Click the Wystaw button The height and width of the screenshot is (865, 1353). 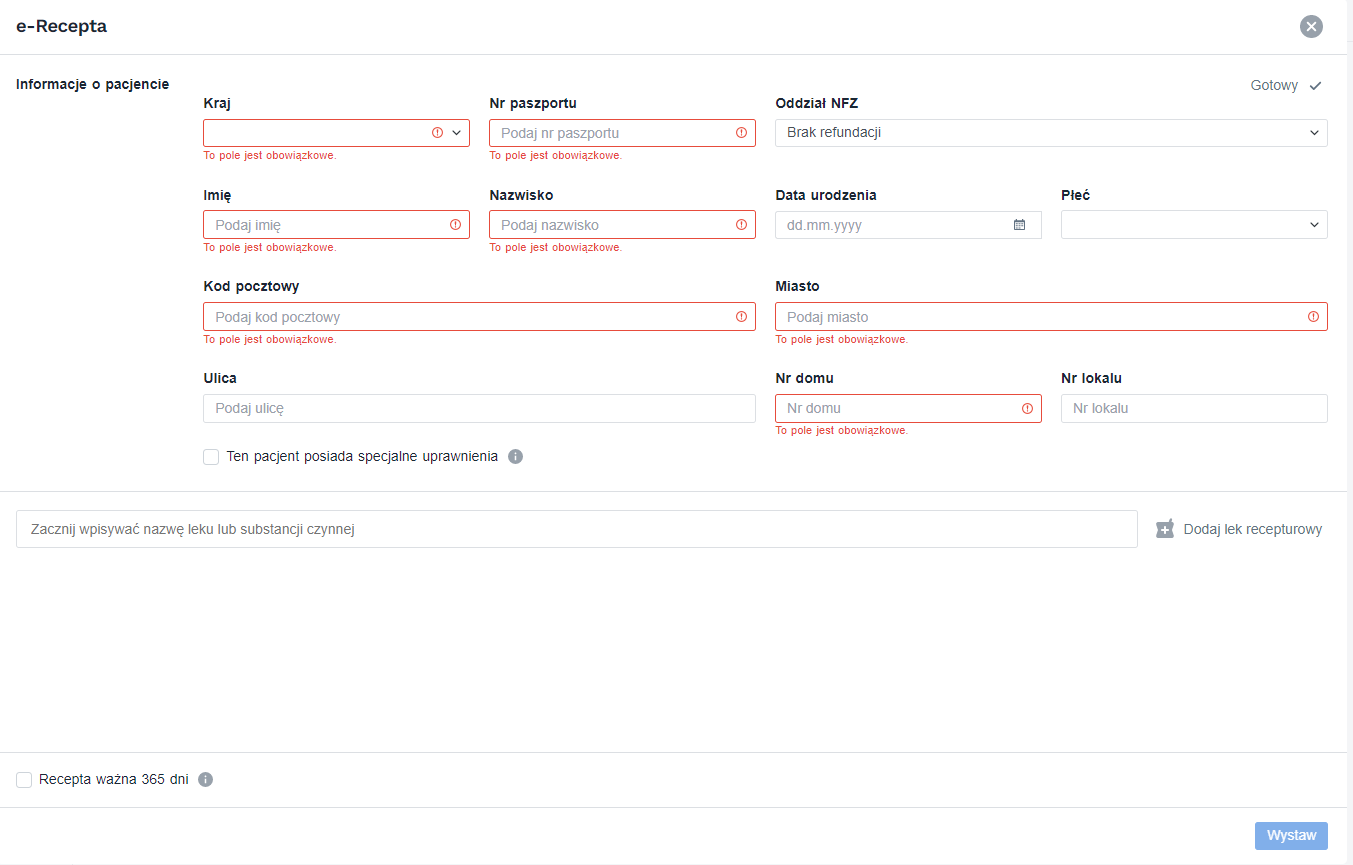coord(1290,835)
